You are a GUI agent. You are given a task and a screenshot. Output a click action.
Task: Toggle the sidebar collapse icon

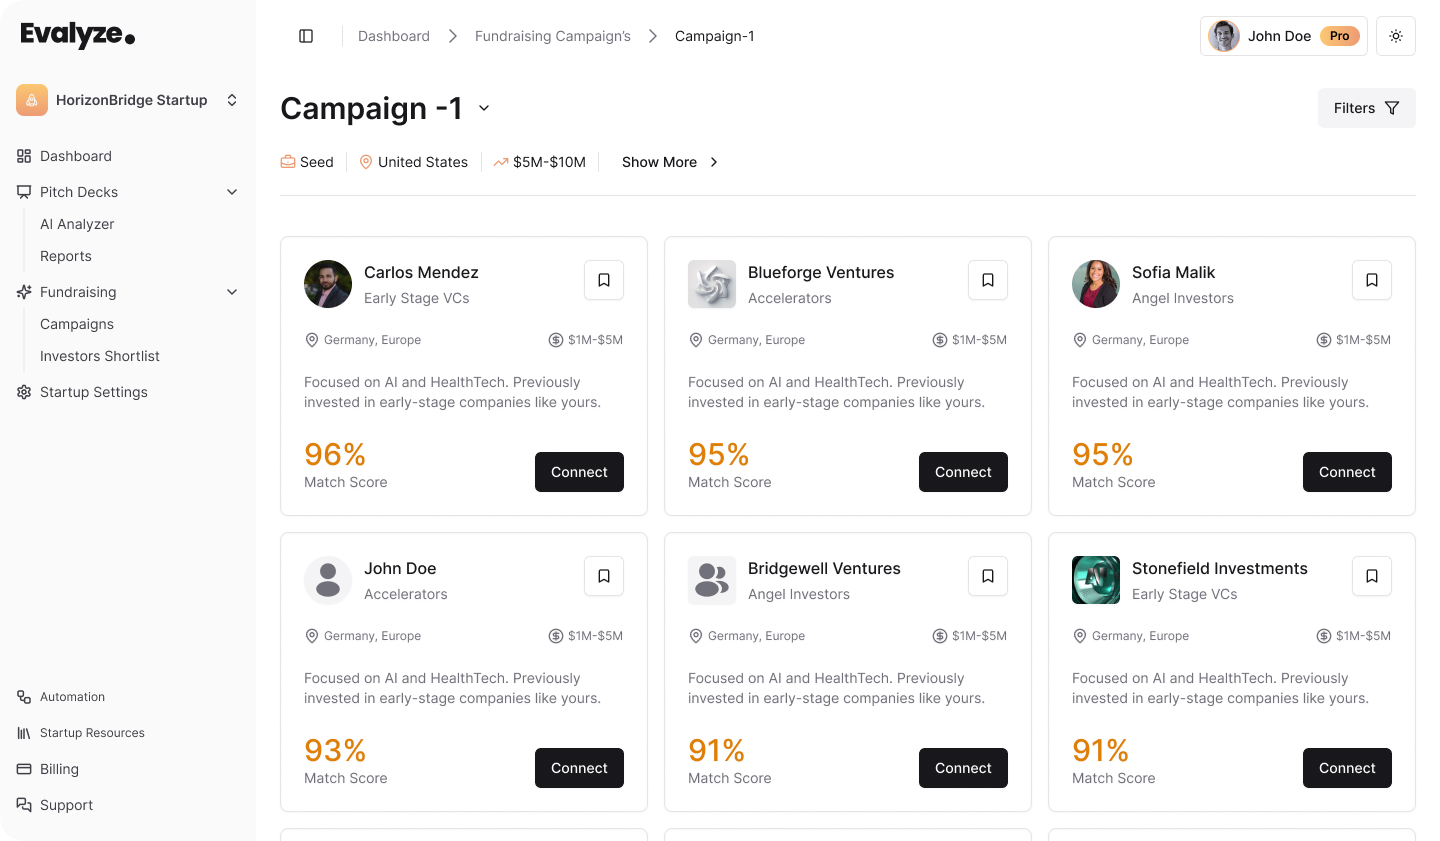pos(306,36)
